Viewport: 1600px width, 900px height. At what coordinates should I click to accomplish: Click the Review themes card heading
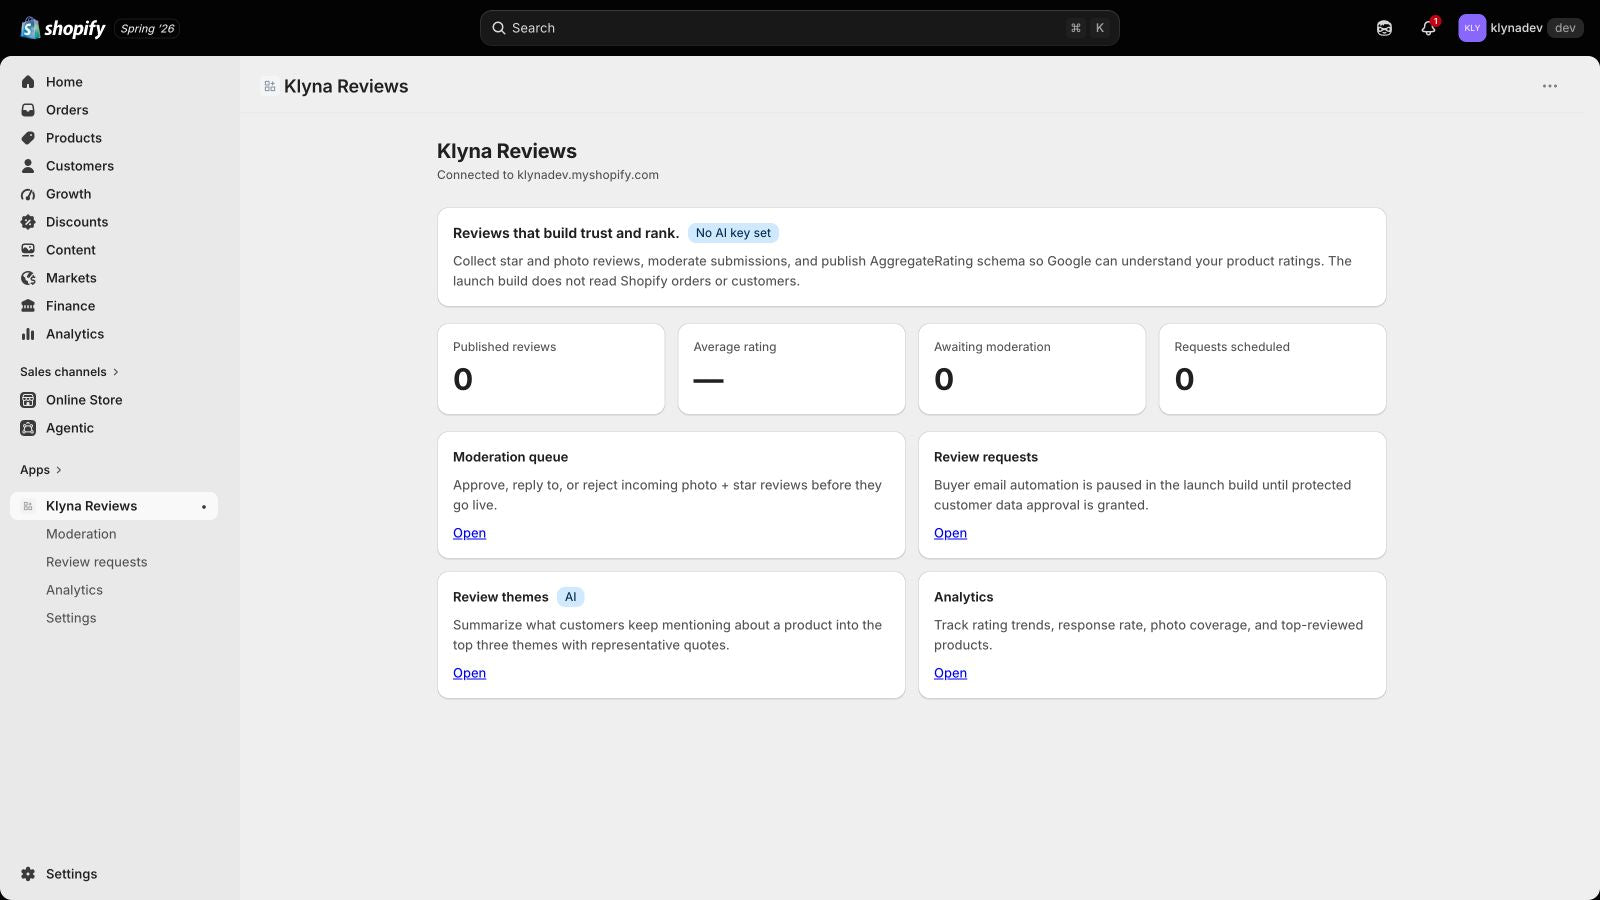tap(501, 597)
